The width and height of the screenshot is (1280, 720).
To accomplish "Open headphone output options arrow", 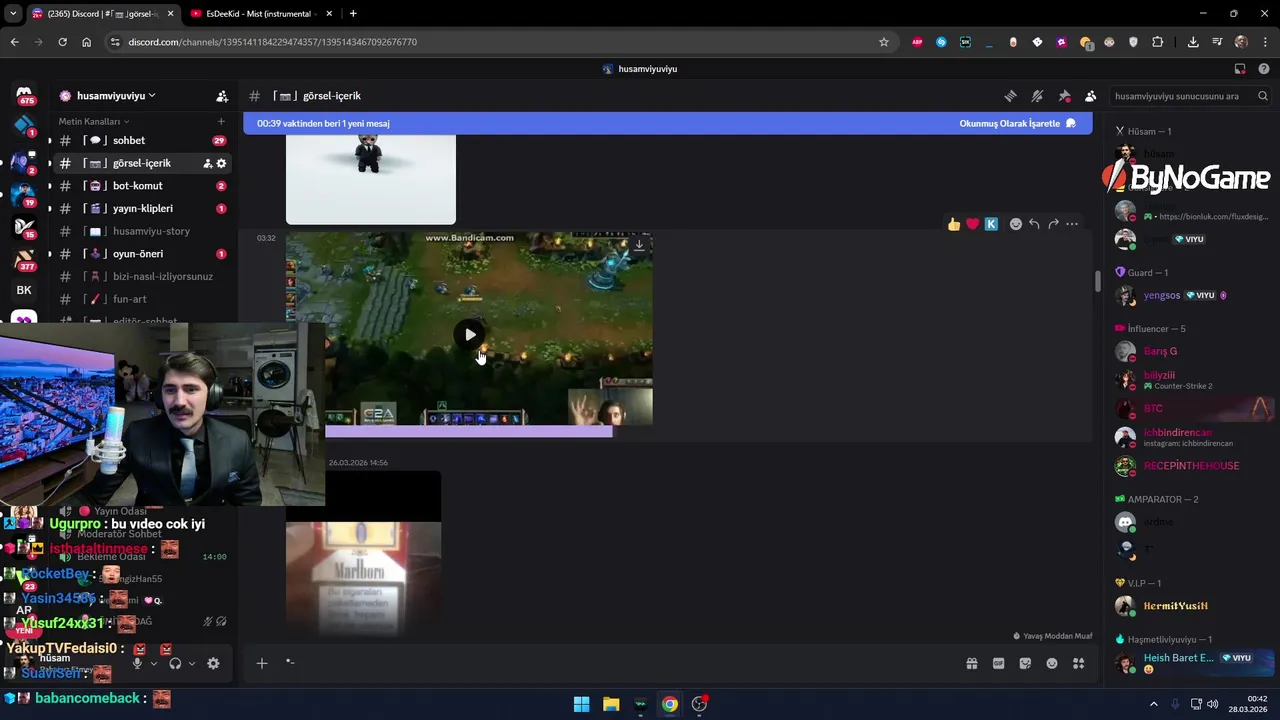I will (x=191, y=663).
